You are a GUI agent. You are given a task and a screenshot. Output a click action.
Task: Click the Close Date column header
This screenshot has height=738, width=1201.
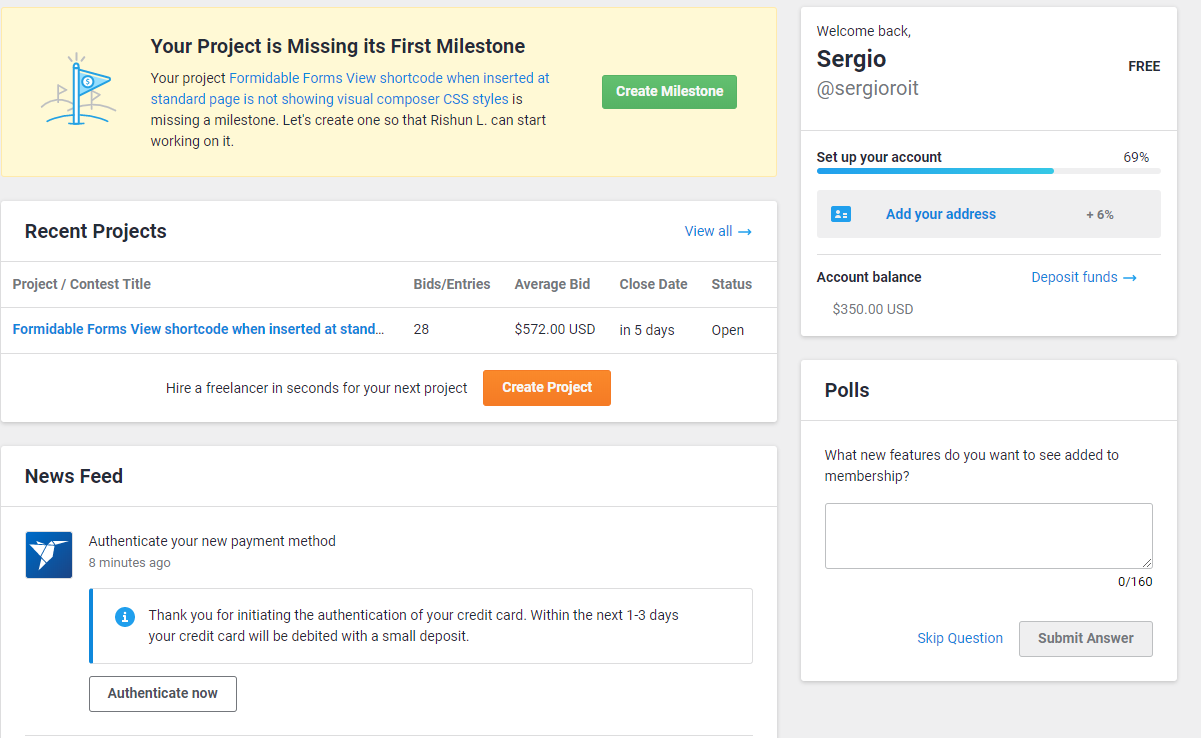(653, 284)
